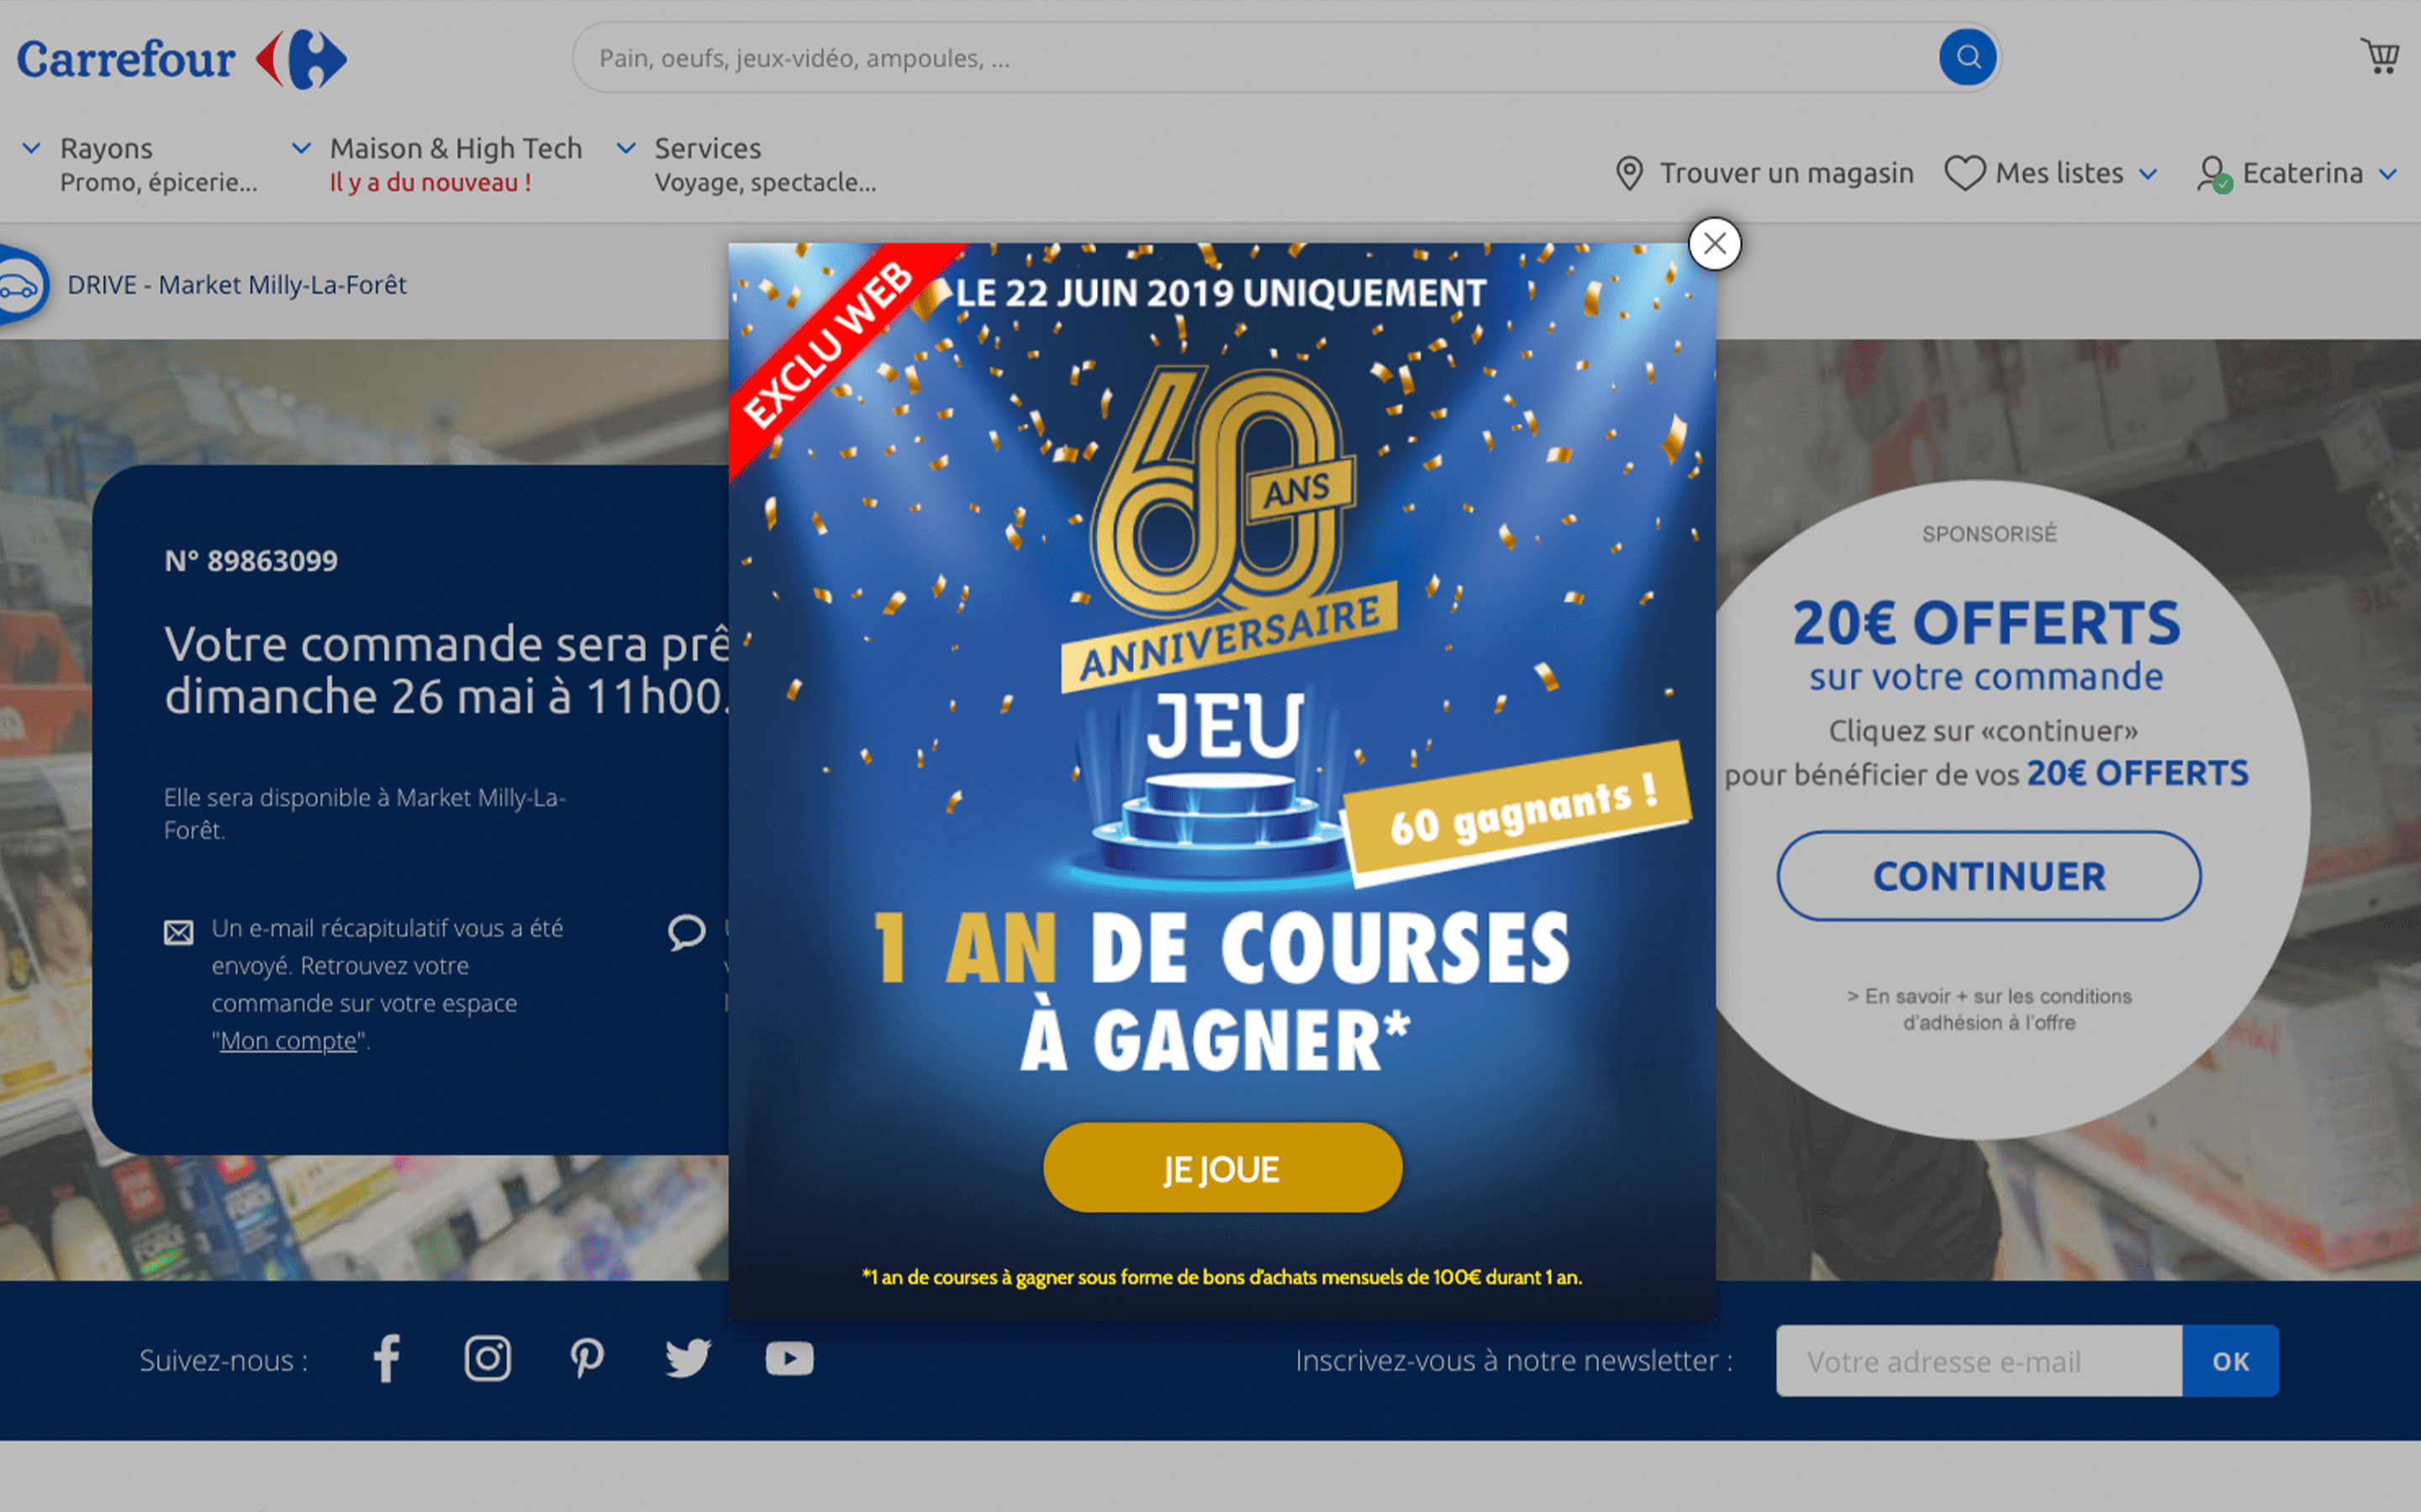Open the Instagram icon in footer
This screenshot has height=1512, width=2421.
coord(488,1358)
